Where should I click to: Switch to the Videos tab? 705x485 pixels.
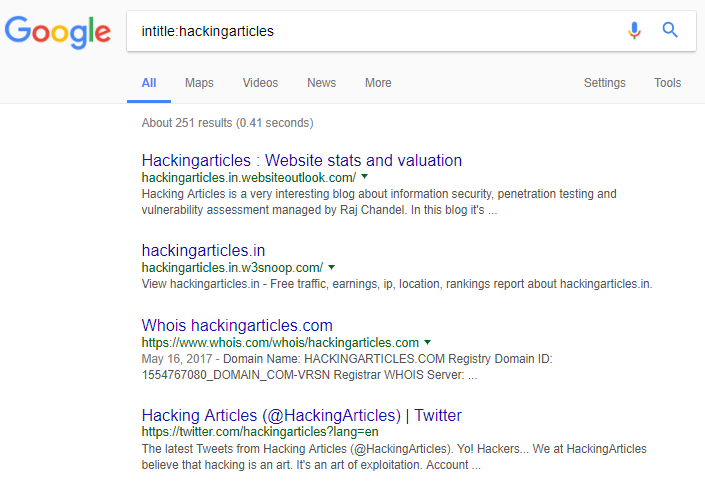260,83
